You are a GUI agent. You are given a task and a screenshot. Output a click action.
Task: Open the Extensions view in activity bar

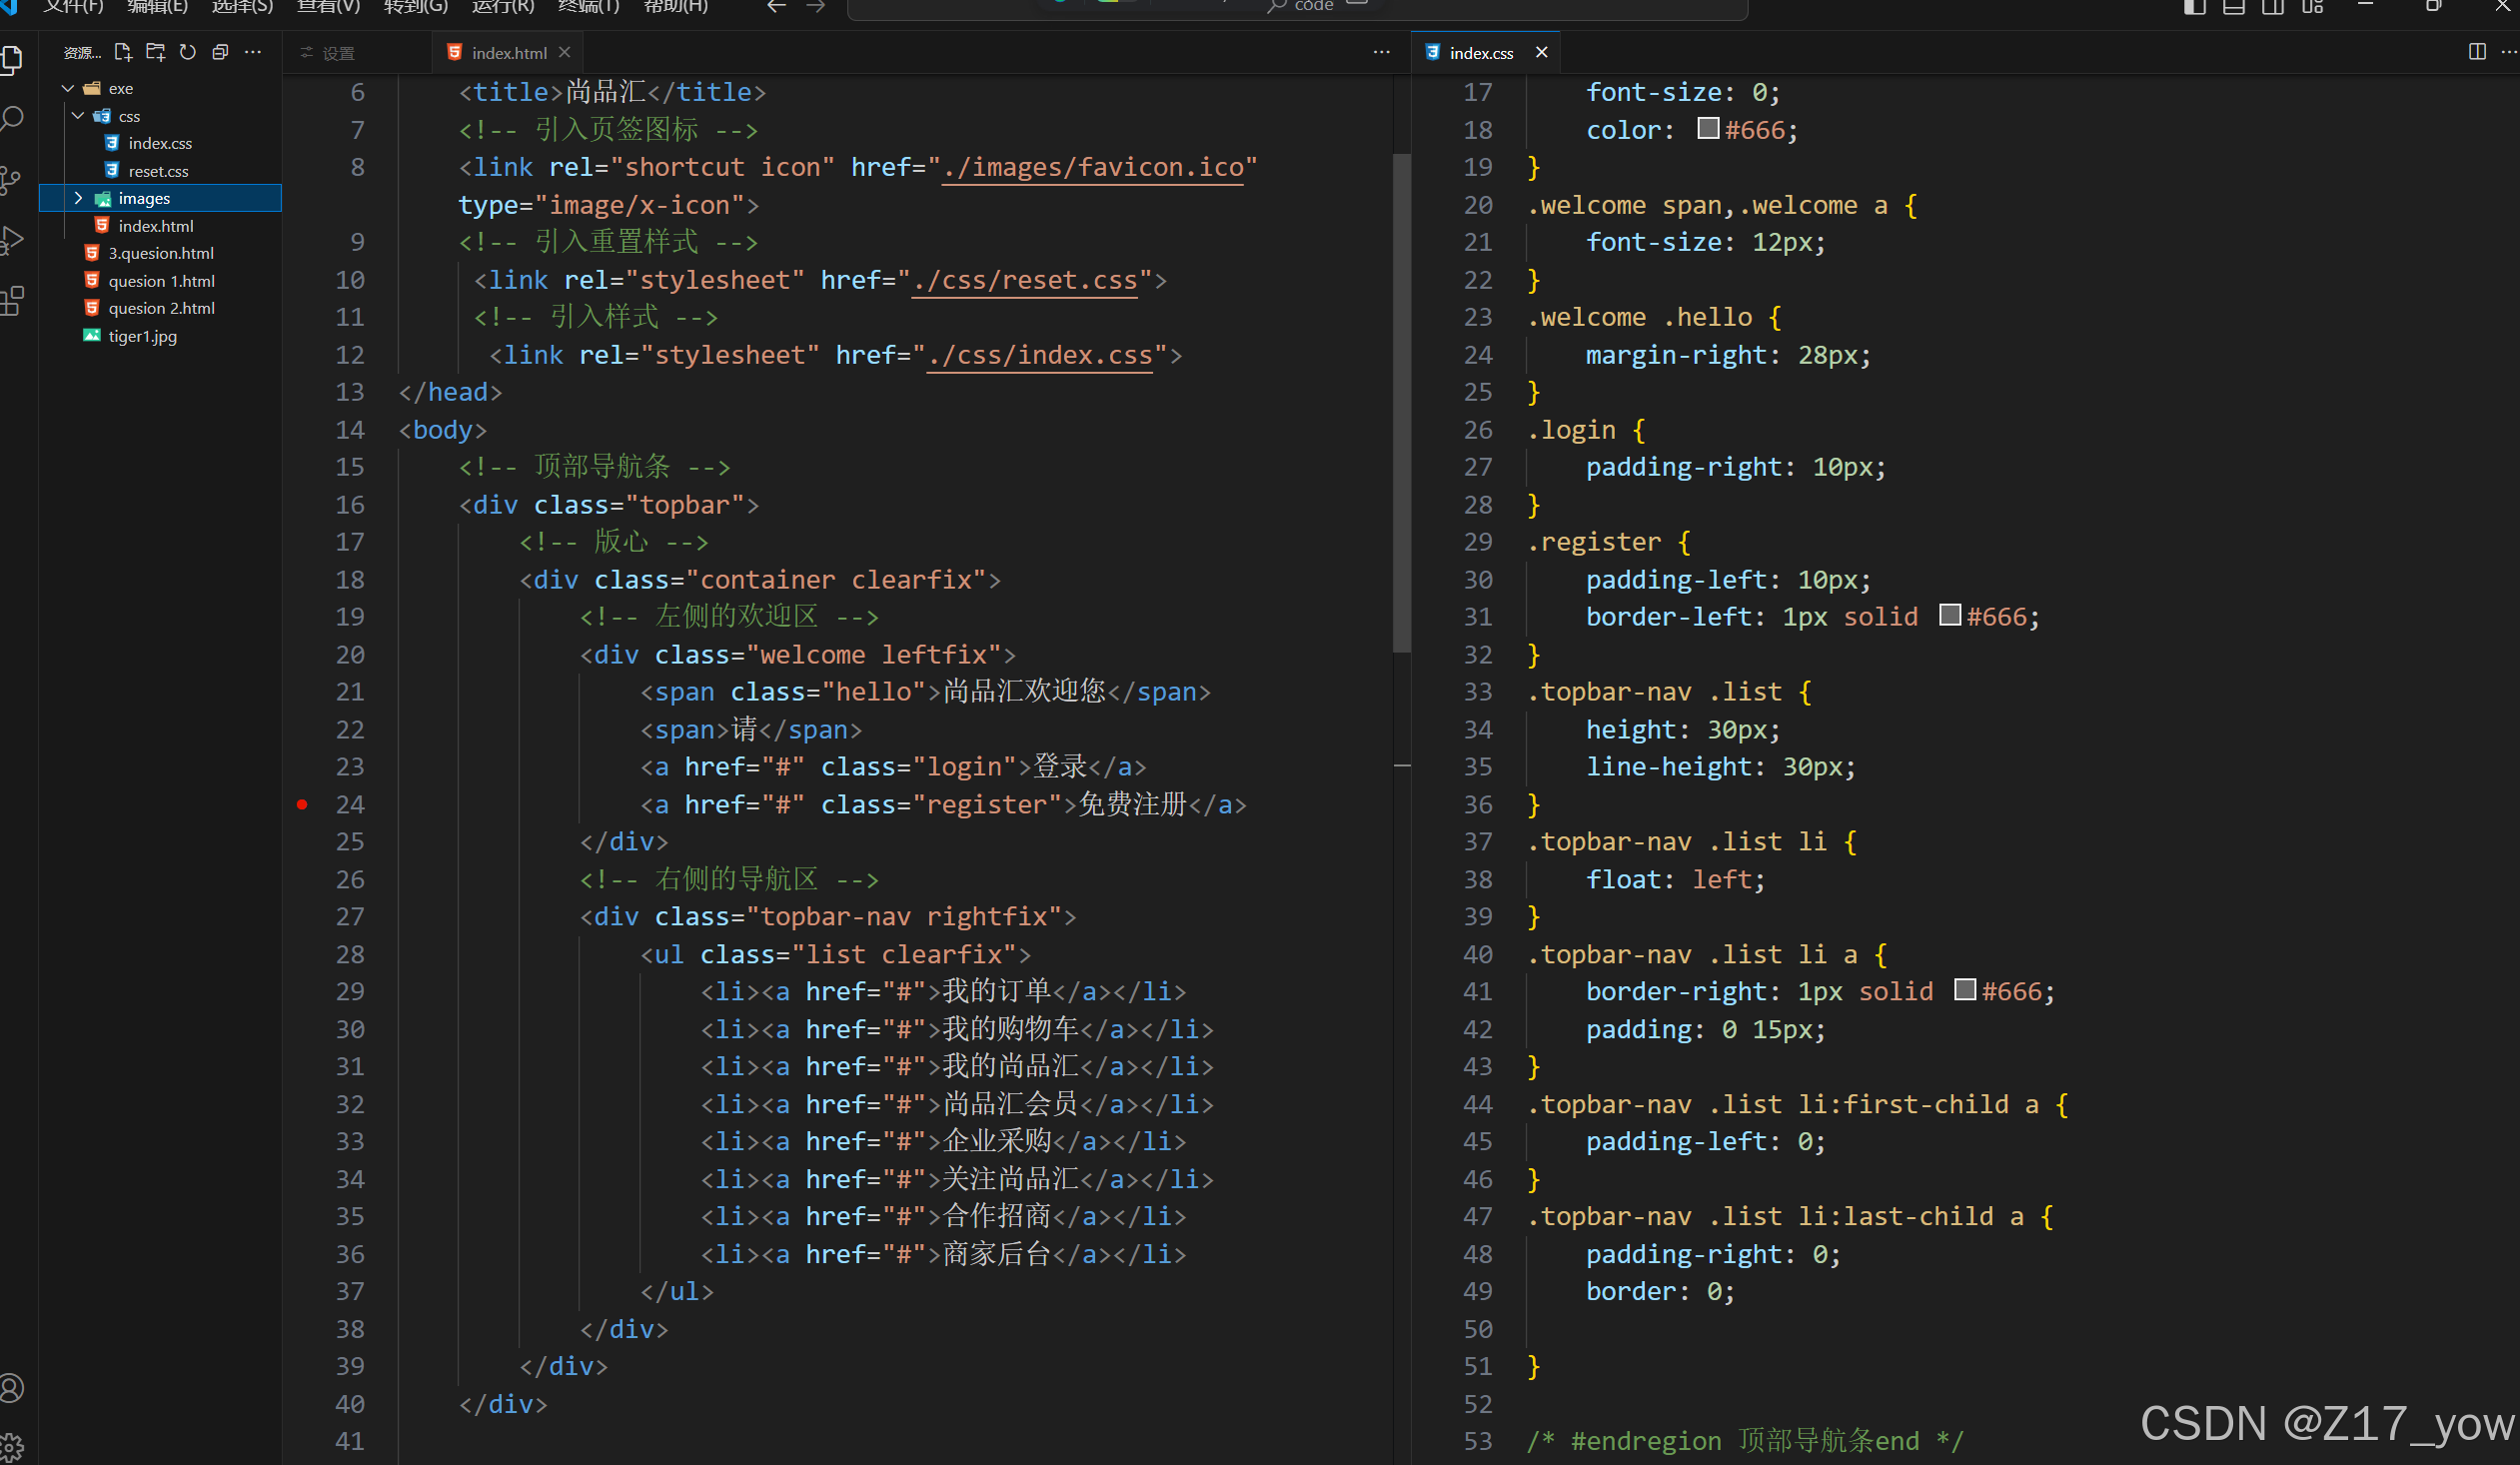[x=12, y=301]
